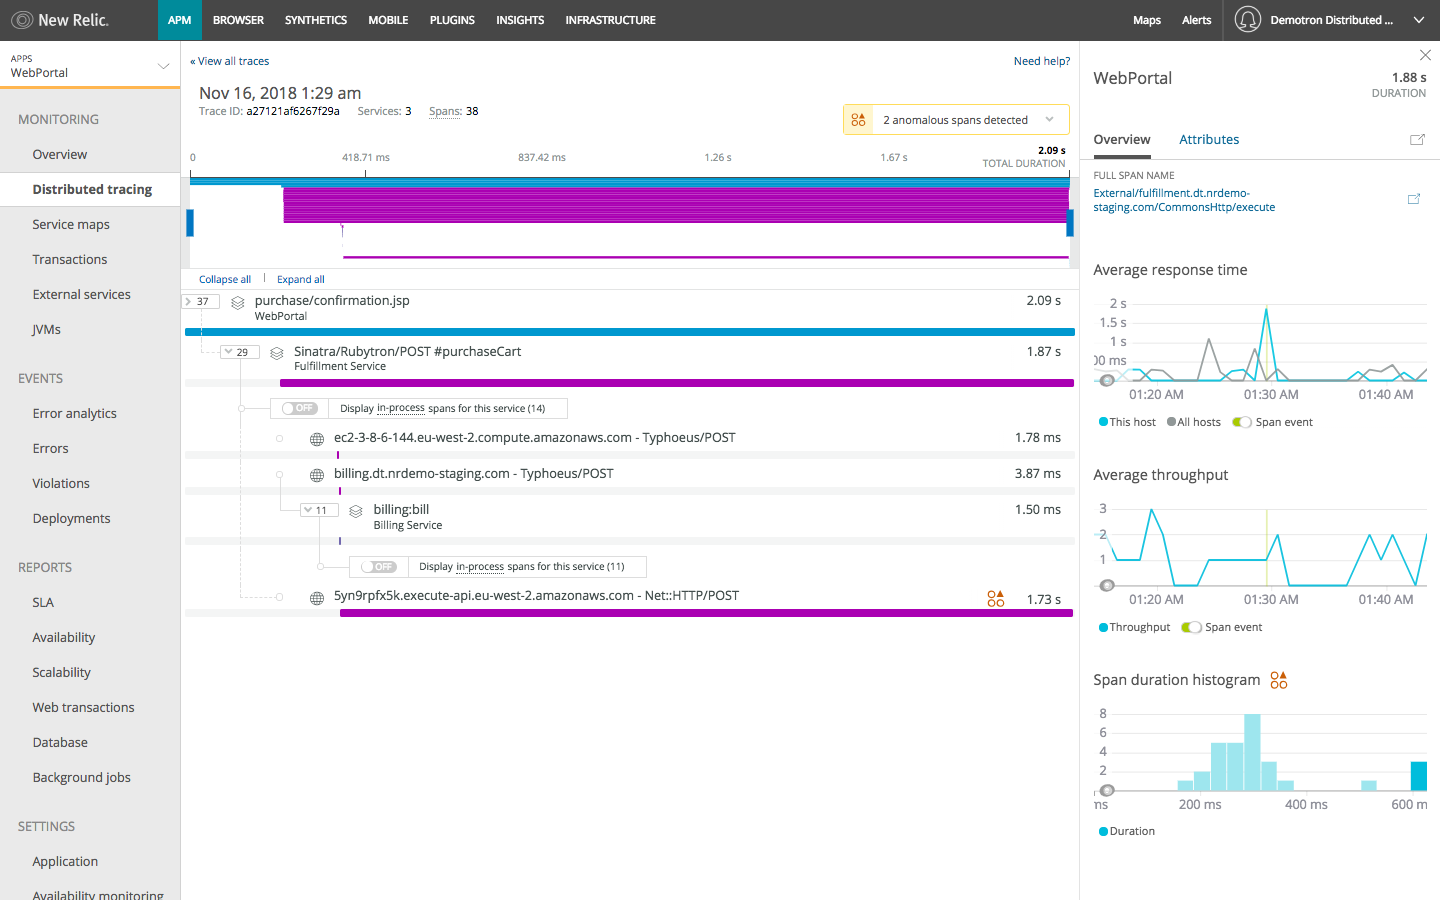Click the anomaly icon in anomalous spans banner
This screenshot has height=900, width=1440.
point(858,120)
